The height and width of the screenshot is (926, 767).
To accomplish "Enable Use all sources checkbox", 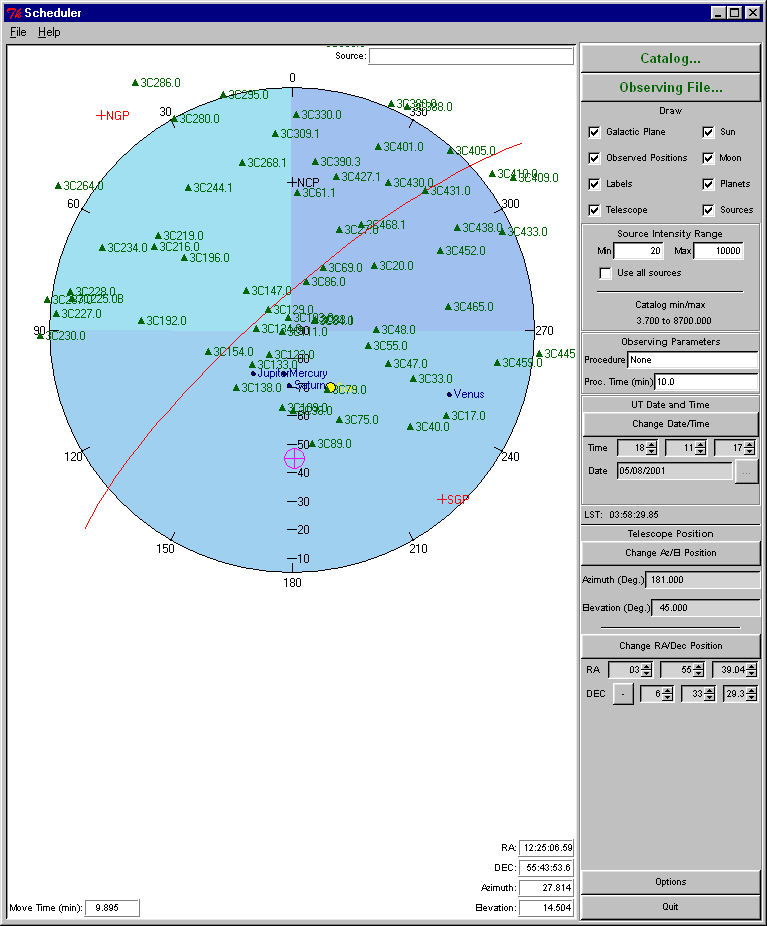I will click(x=605, y=273).
